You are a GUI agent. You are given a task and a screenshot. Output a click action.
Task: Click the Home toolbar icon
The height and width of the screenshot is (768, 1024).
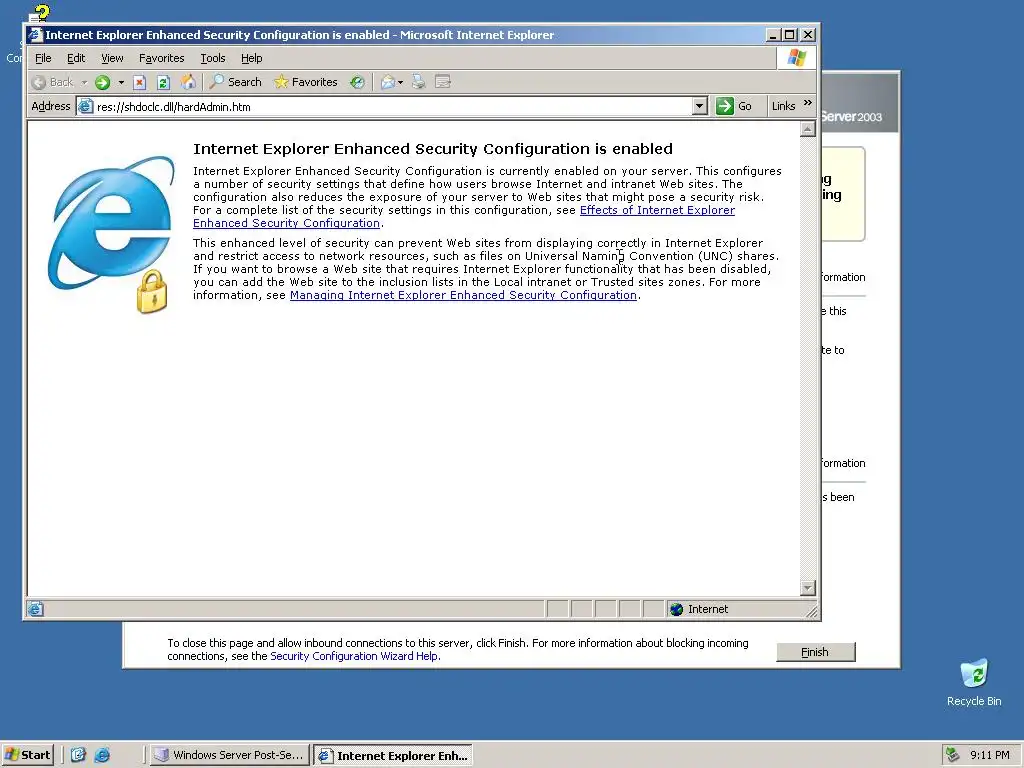(x=188, y=82)
